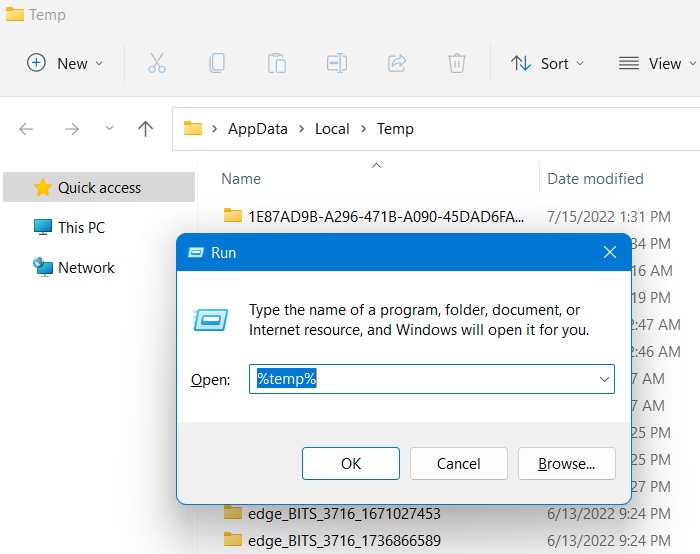Expand chevron between AppData and Local
This screenshot has height=554, width=700.
[302, 129]
